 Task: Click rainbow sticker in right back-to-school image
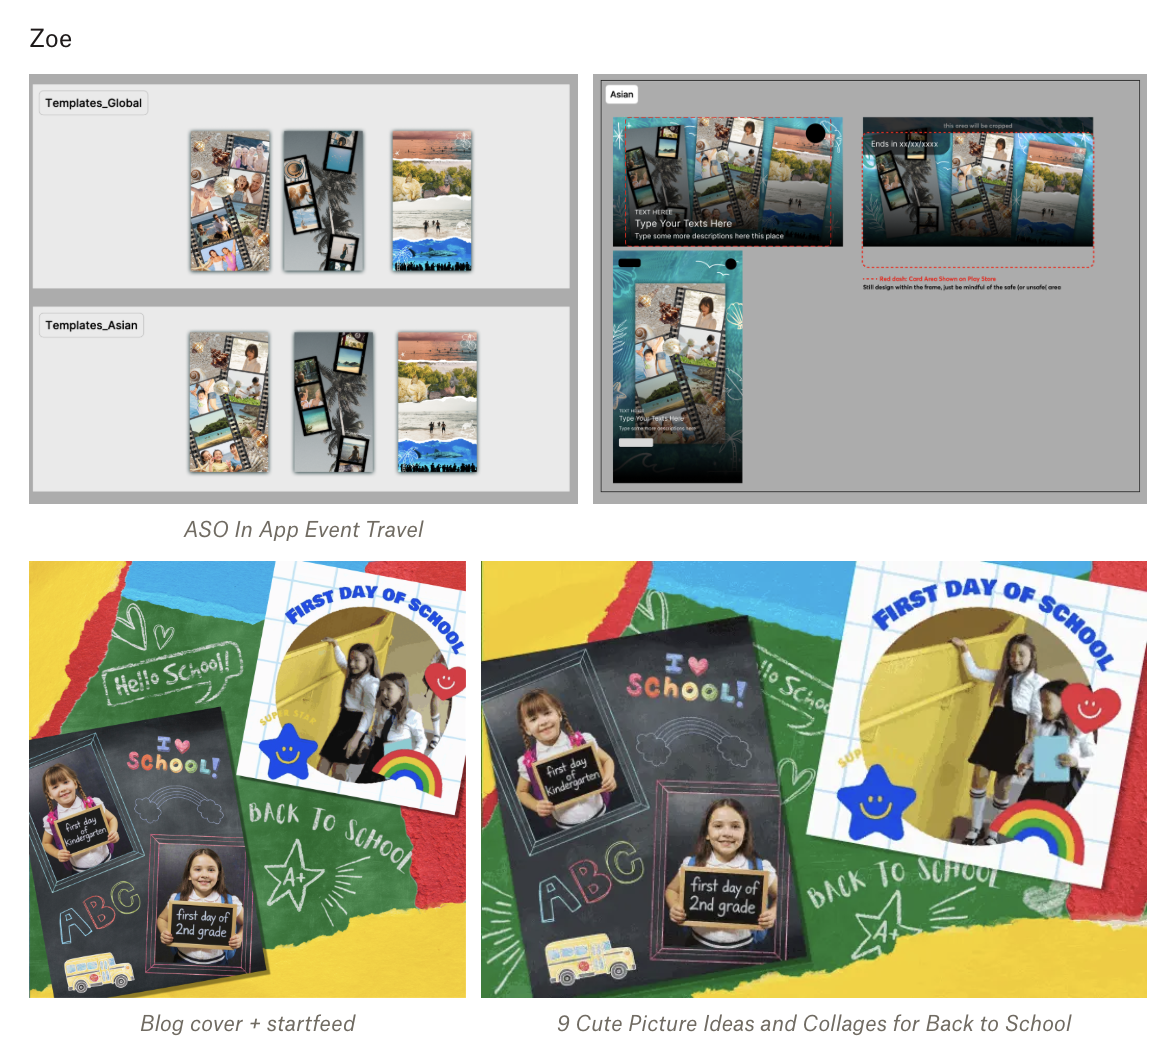pyautogui.click(x=1038, y=830)
